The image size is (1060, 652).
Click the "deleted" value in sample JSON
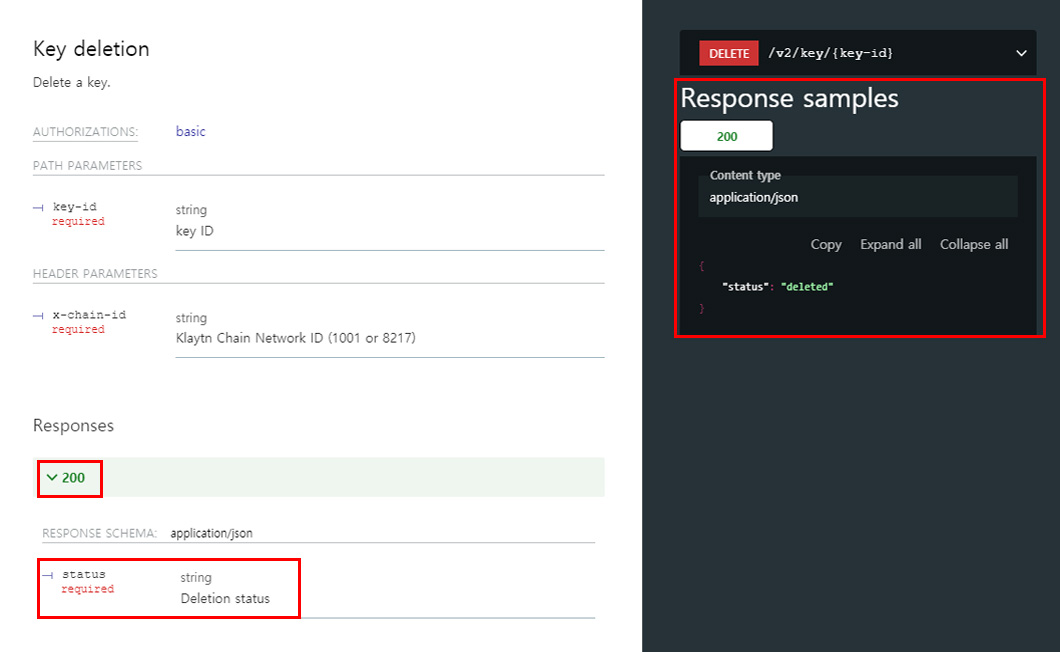pos(806,287)
